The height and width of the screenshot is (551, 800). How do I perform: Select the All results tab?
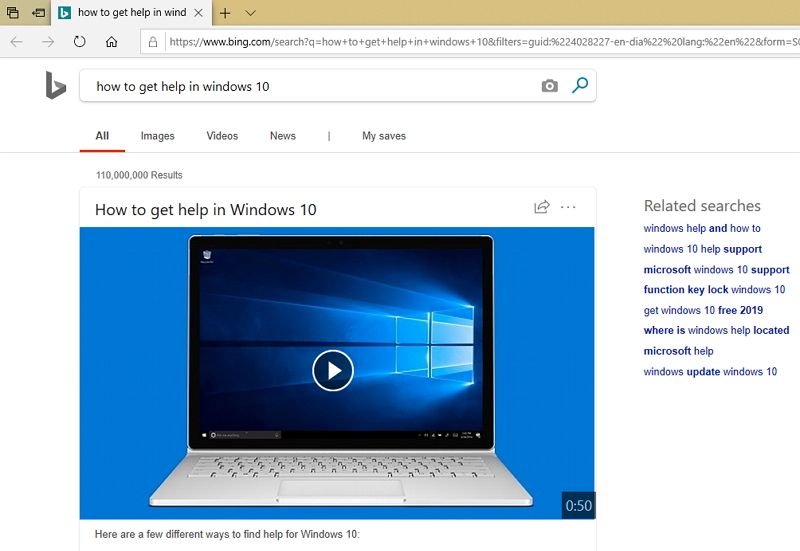click(x=102, y=136)
